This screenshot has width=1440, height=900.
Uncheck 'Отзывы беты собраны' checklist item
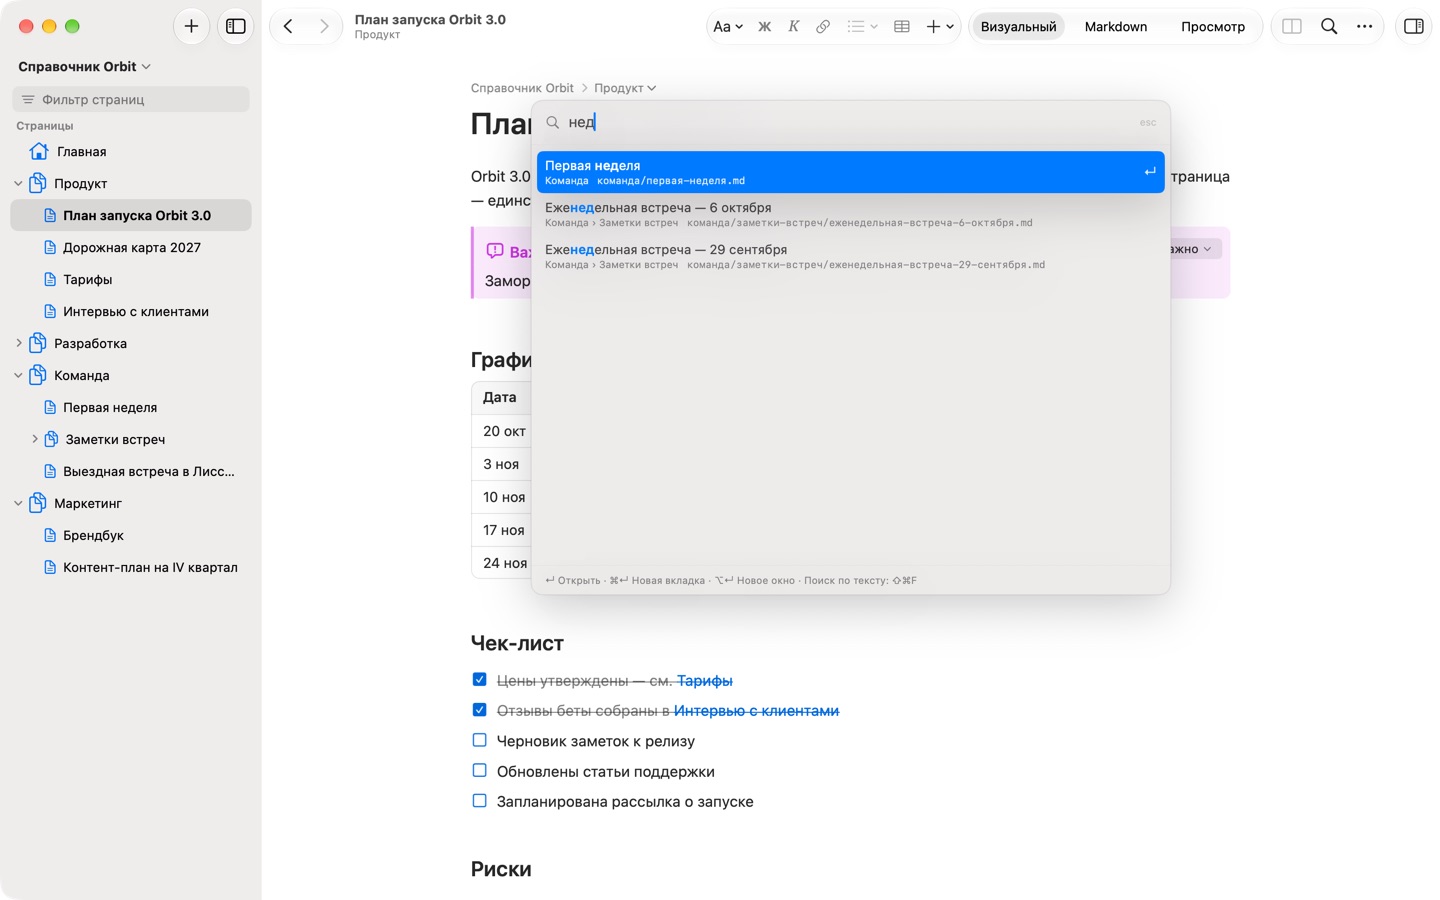pos(480,710)
